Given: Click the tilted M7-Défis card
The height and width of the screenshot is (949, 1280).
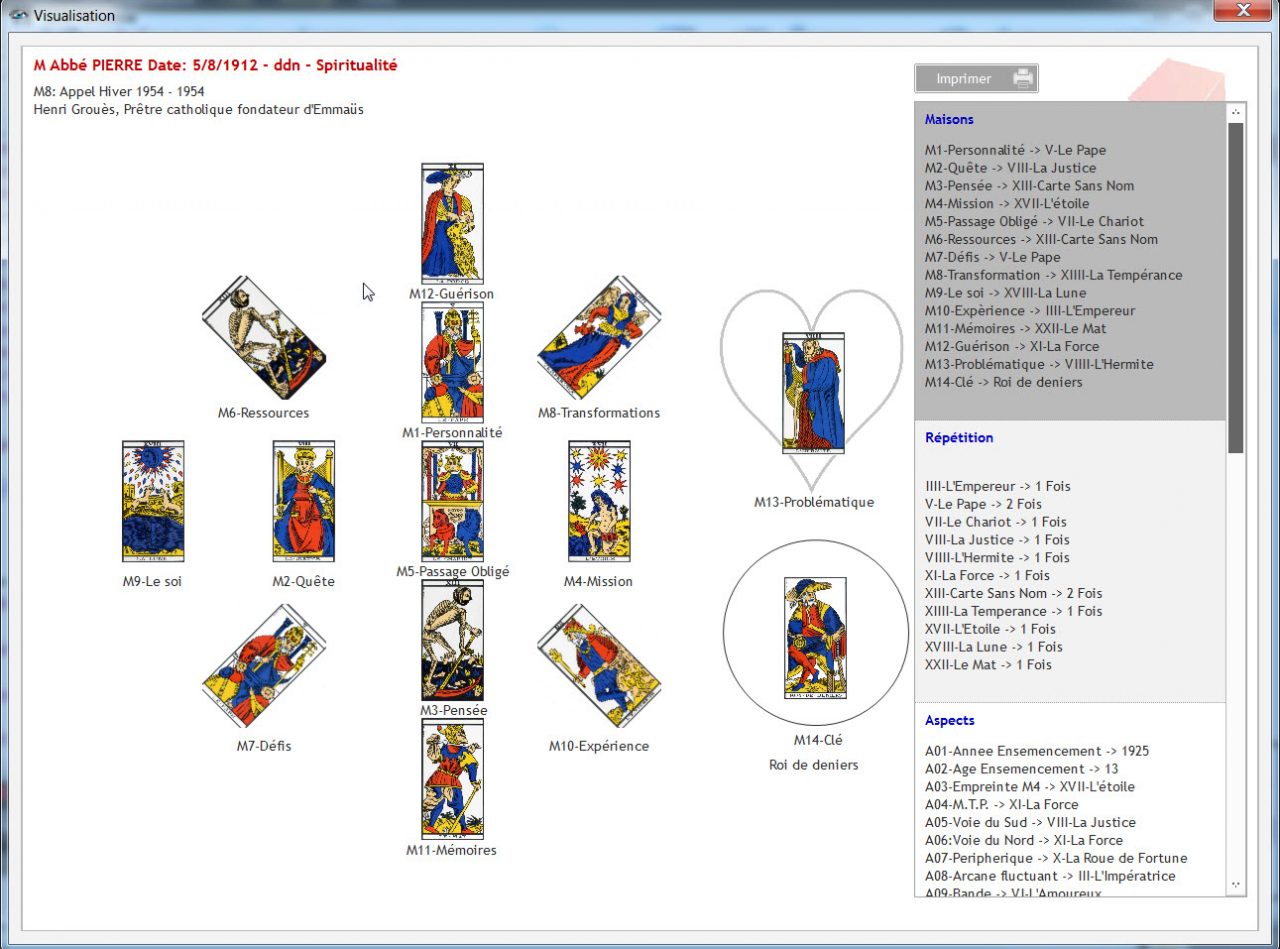Looking at the screenshot, I should 262,667.
